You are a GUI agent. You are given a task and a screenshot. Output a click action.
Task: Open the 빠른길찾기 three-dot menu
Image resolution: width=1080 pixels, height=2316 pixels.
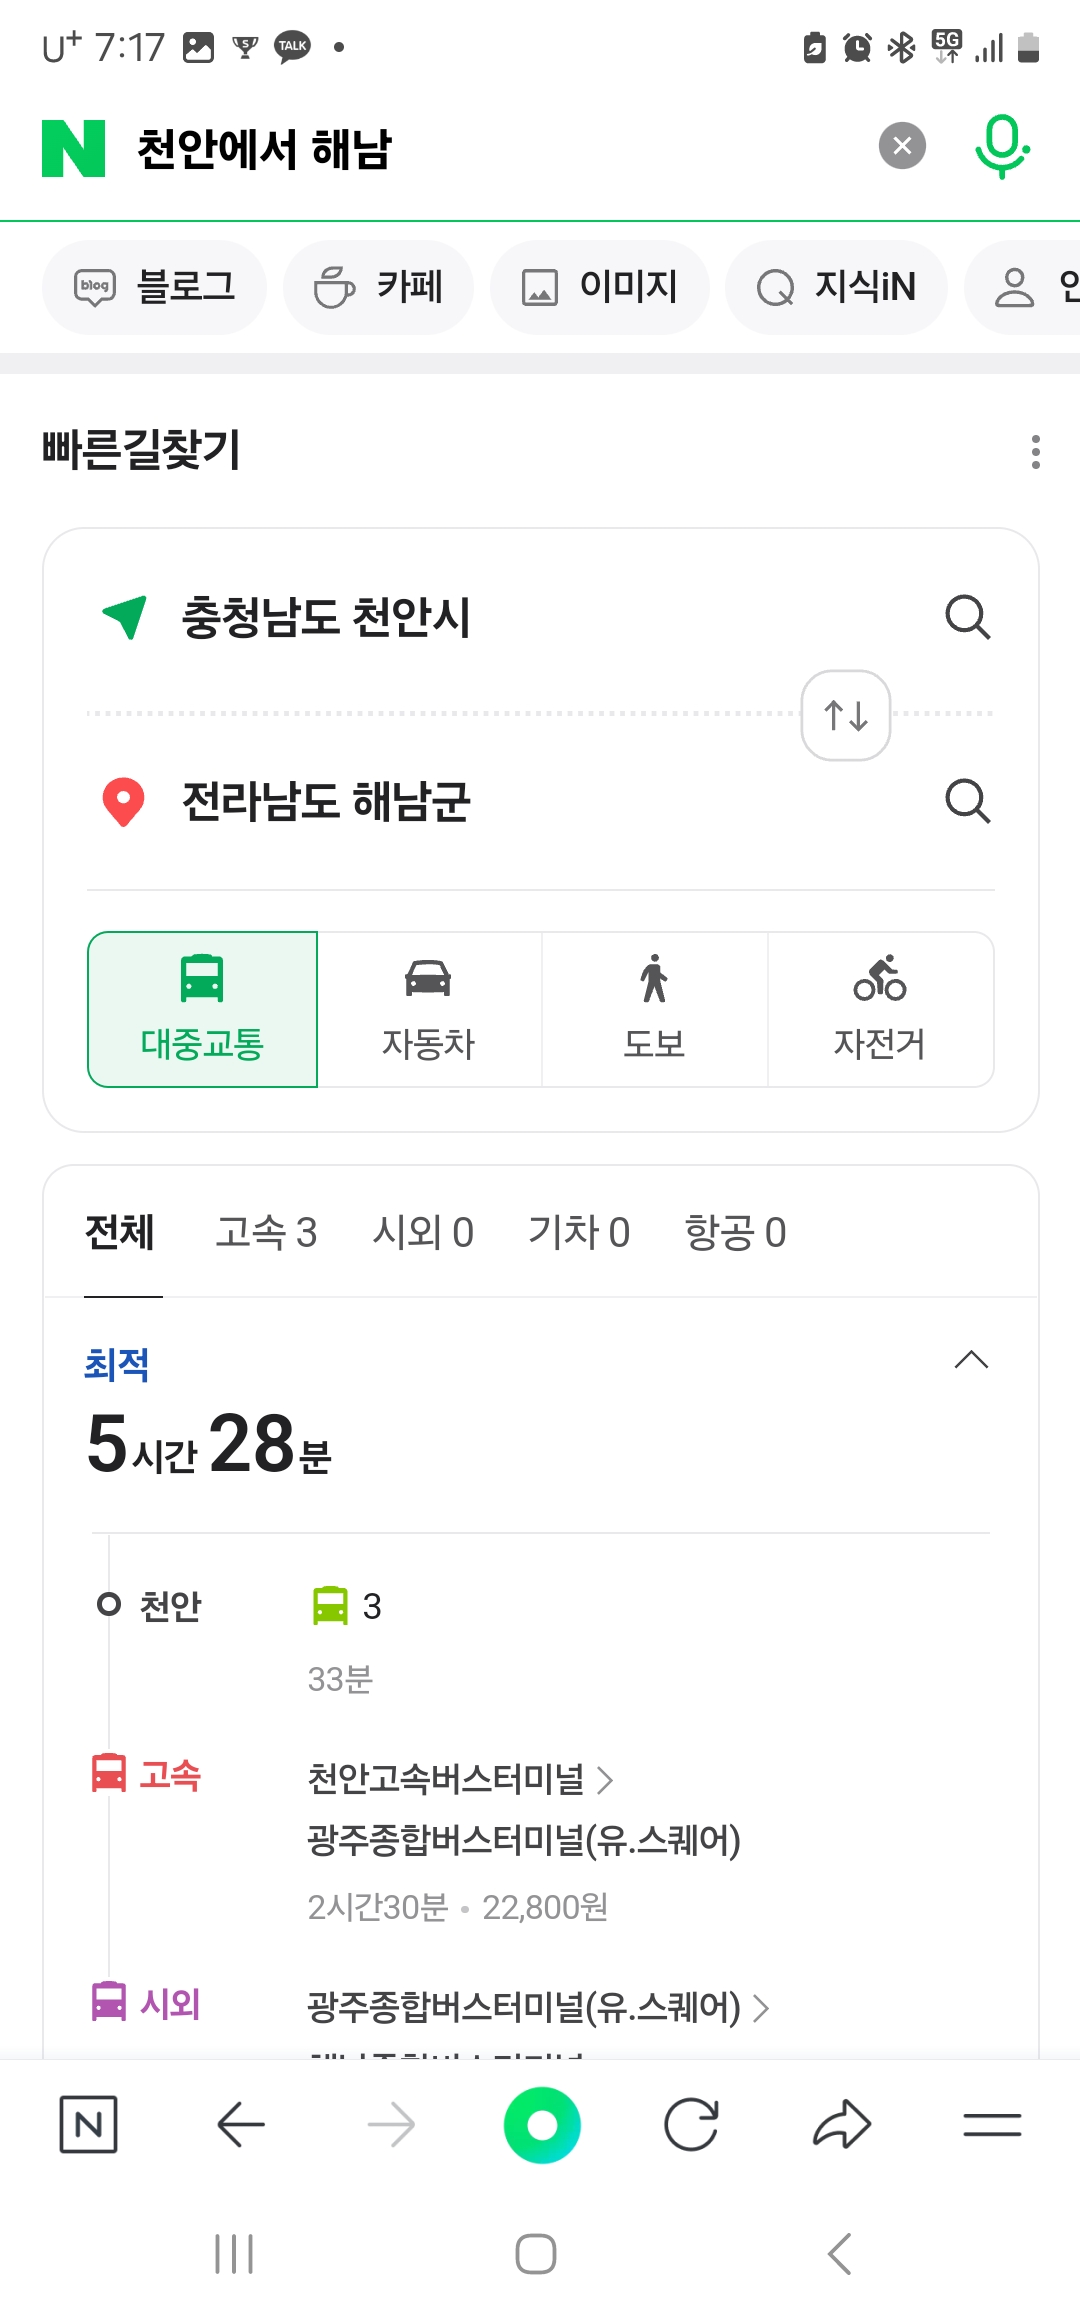1035,452
